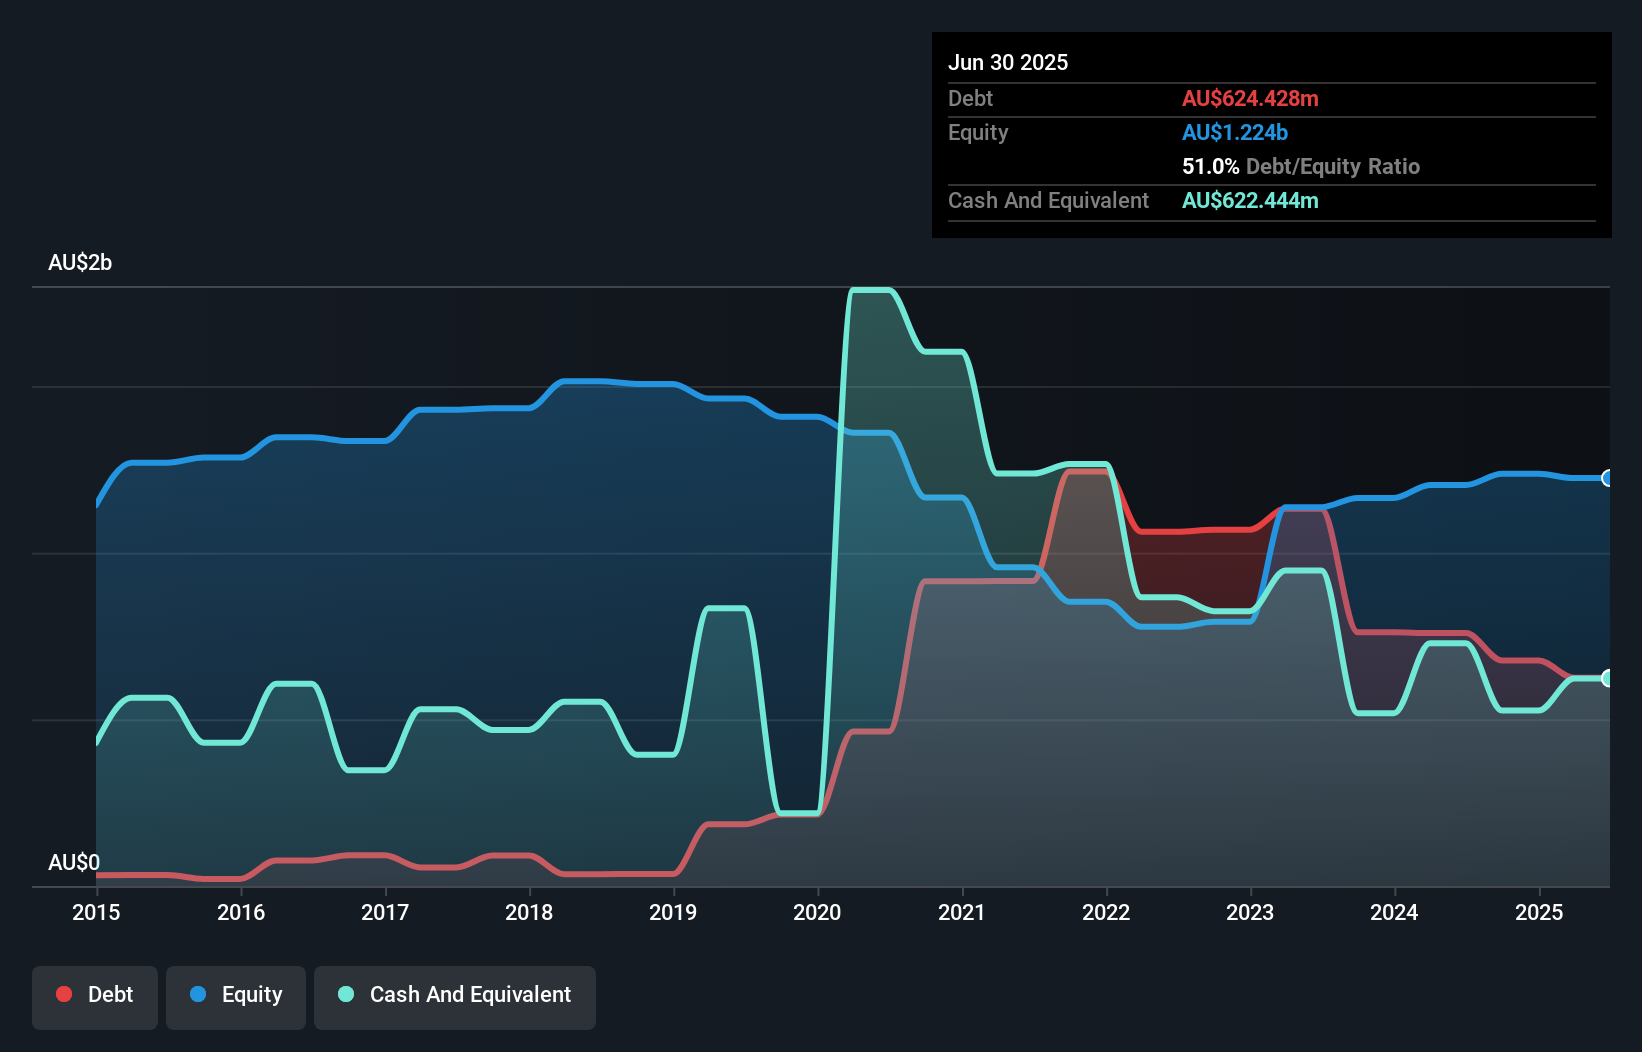Expand the Jun 30 2025 tooltip details
The height and width of the screenshot is (1052, 1642).
(1009, 62)
